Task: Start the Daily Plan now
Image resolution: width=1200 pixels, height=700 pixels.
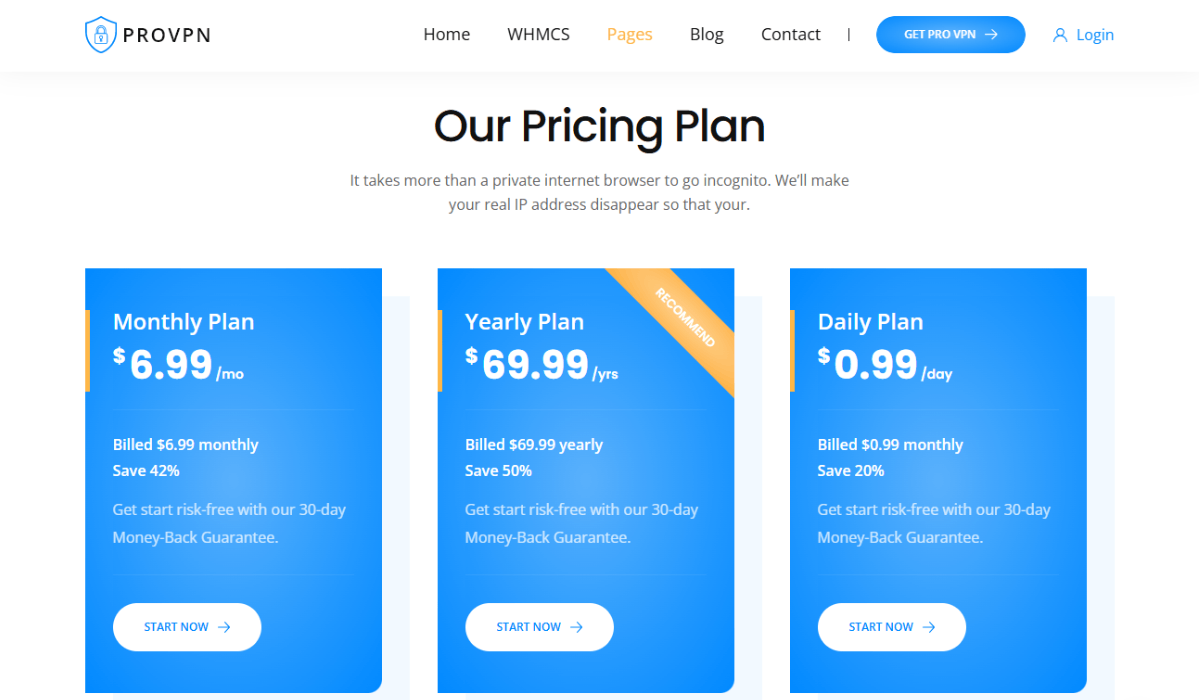Action: coord(892,627)
